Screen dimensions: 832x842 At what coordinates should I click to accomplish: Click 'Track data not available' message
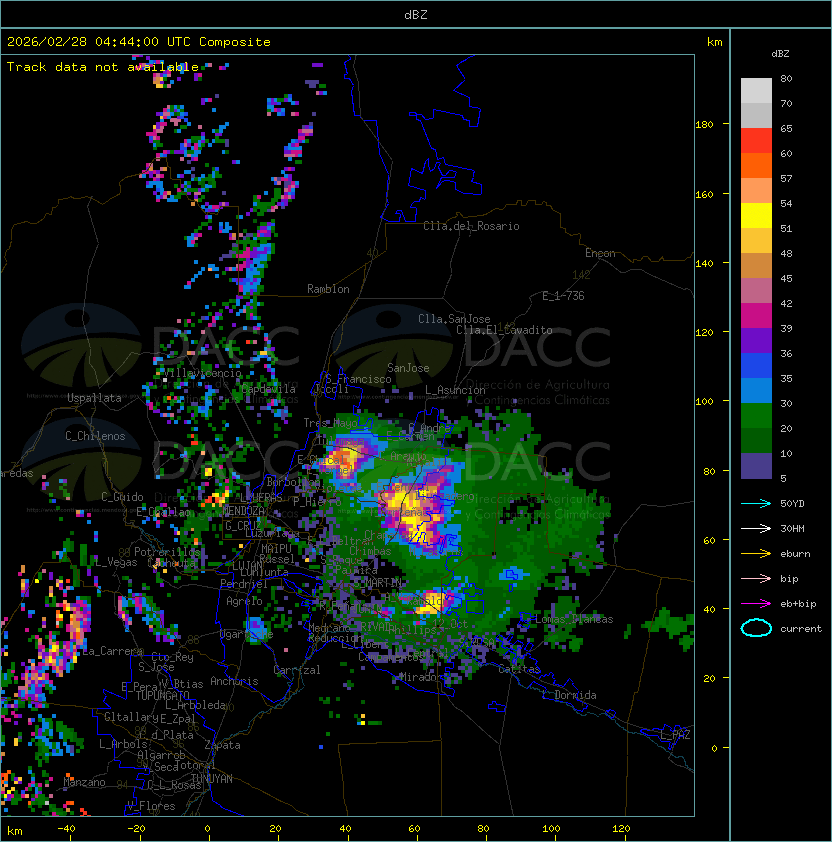point(103,67)
